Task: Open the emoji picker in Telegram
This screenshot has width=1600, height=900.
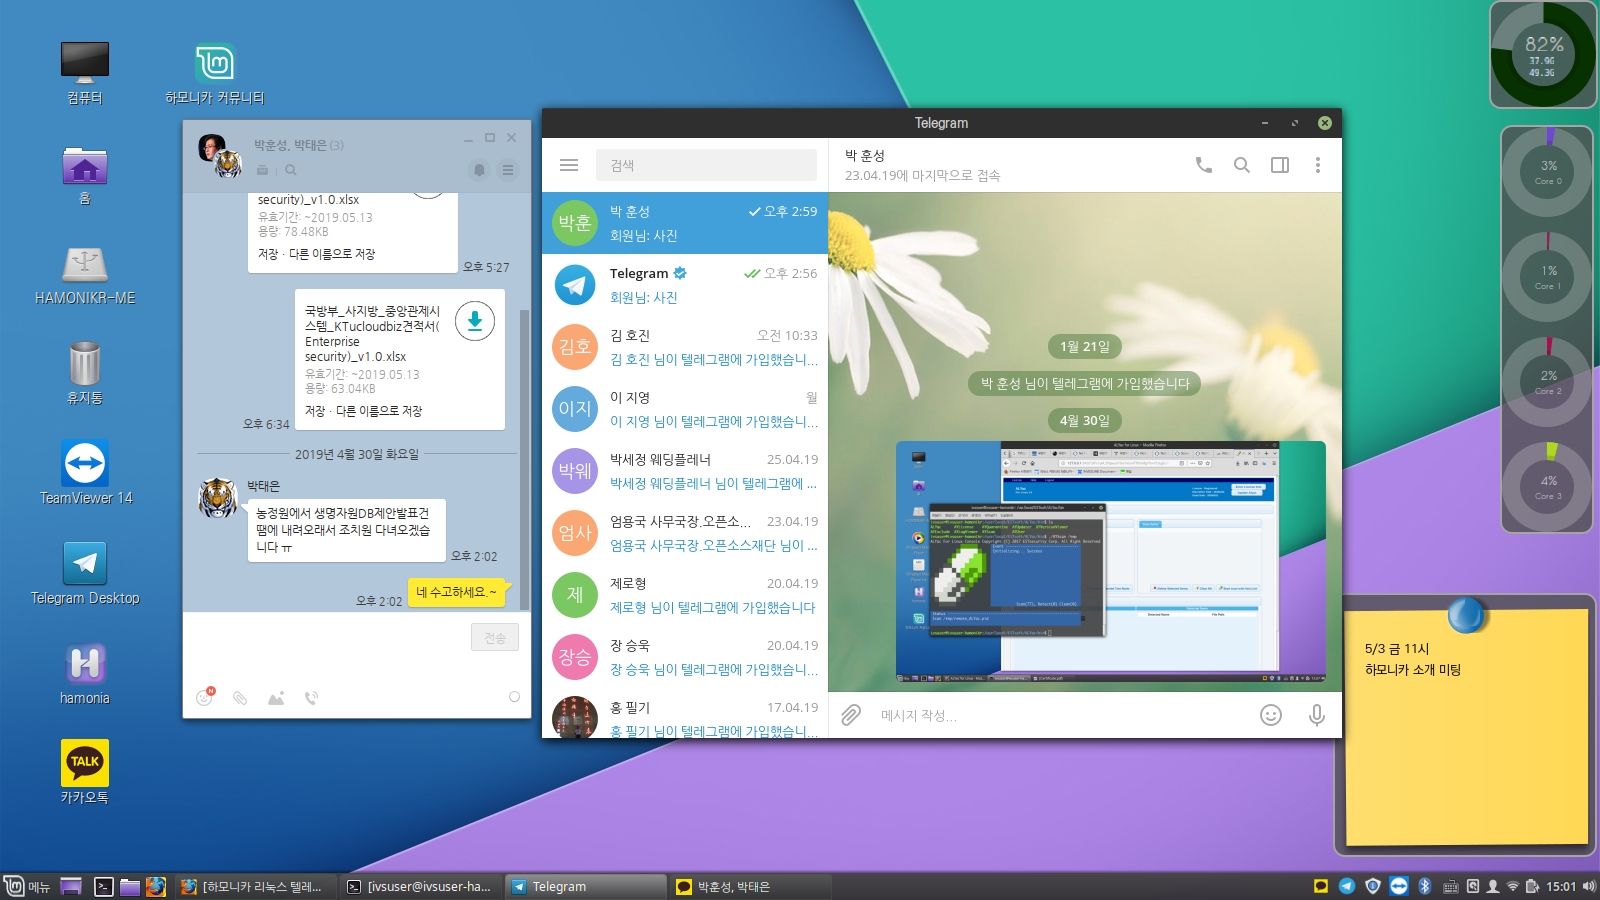Action: tap(1271, 715)
